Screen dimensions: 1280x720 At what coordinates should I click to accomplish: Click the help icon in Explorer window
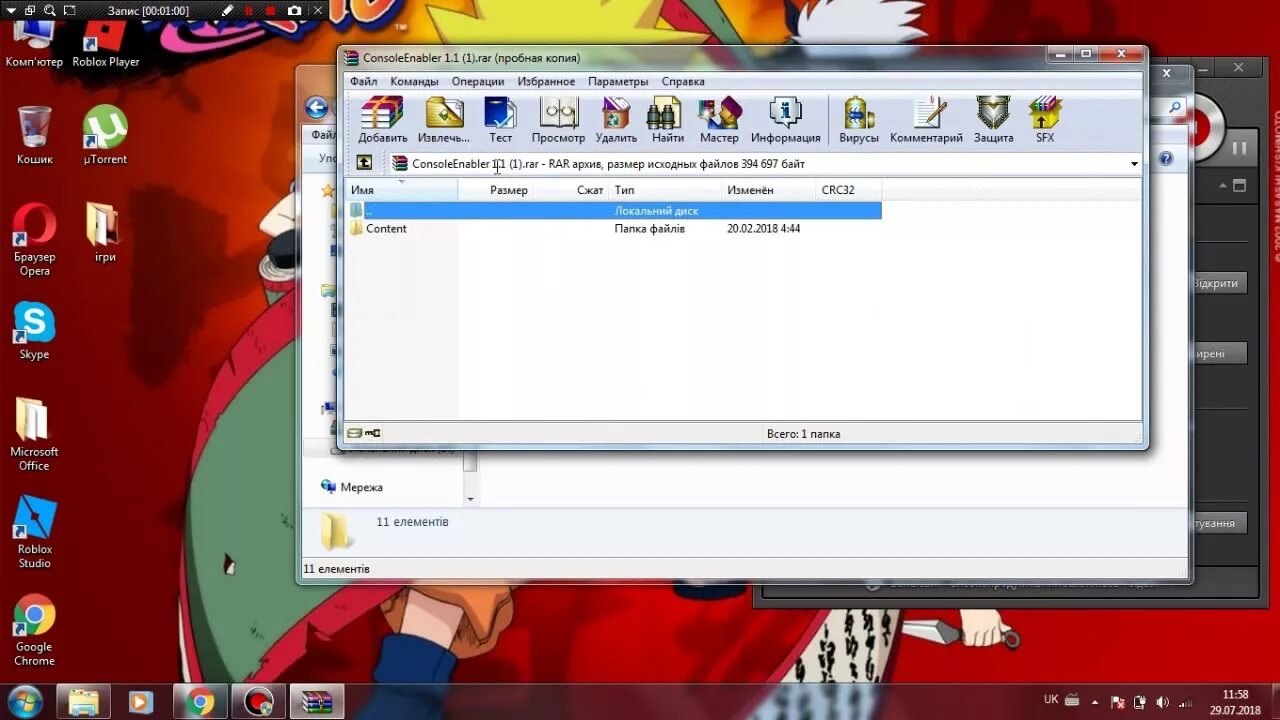[1165, 158]
